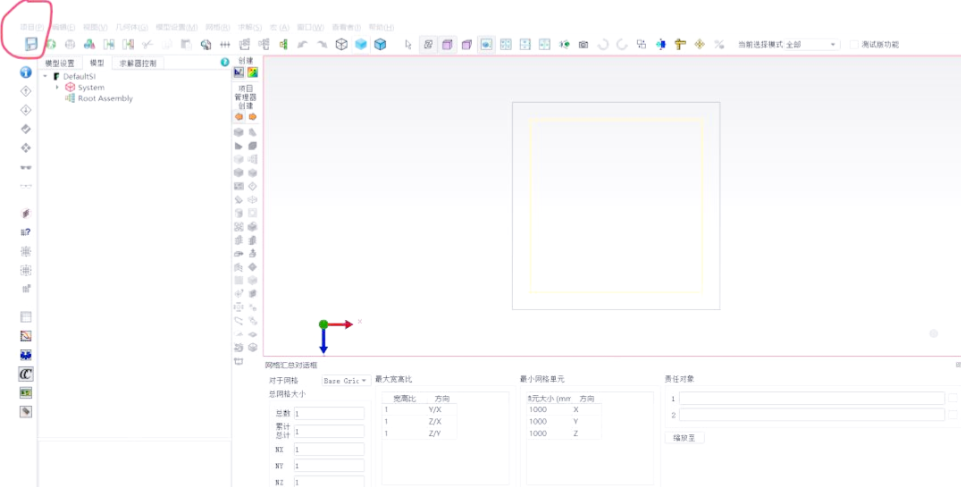Click the upward diamond arrow sidebar icon
961x487 pixels.
pos(26,91)
